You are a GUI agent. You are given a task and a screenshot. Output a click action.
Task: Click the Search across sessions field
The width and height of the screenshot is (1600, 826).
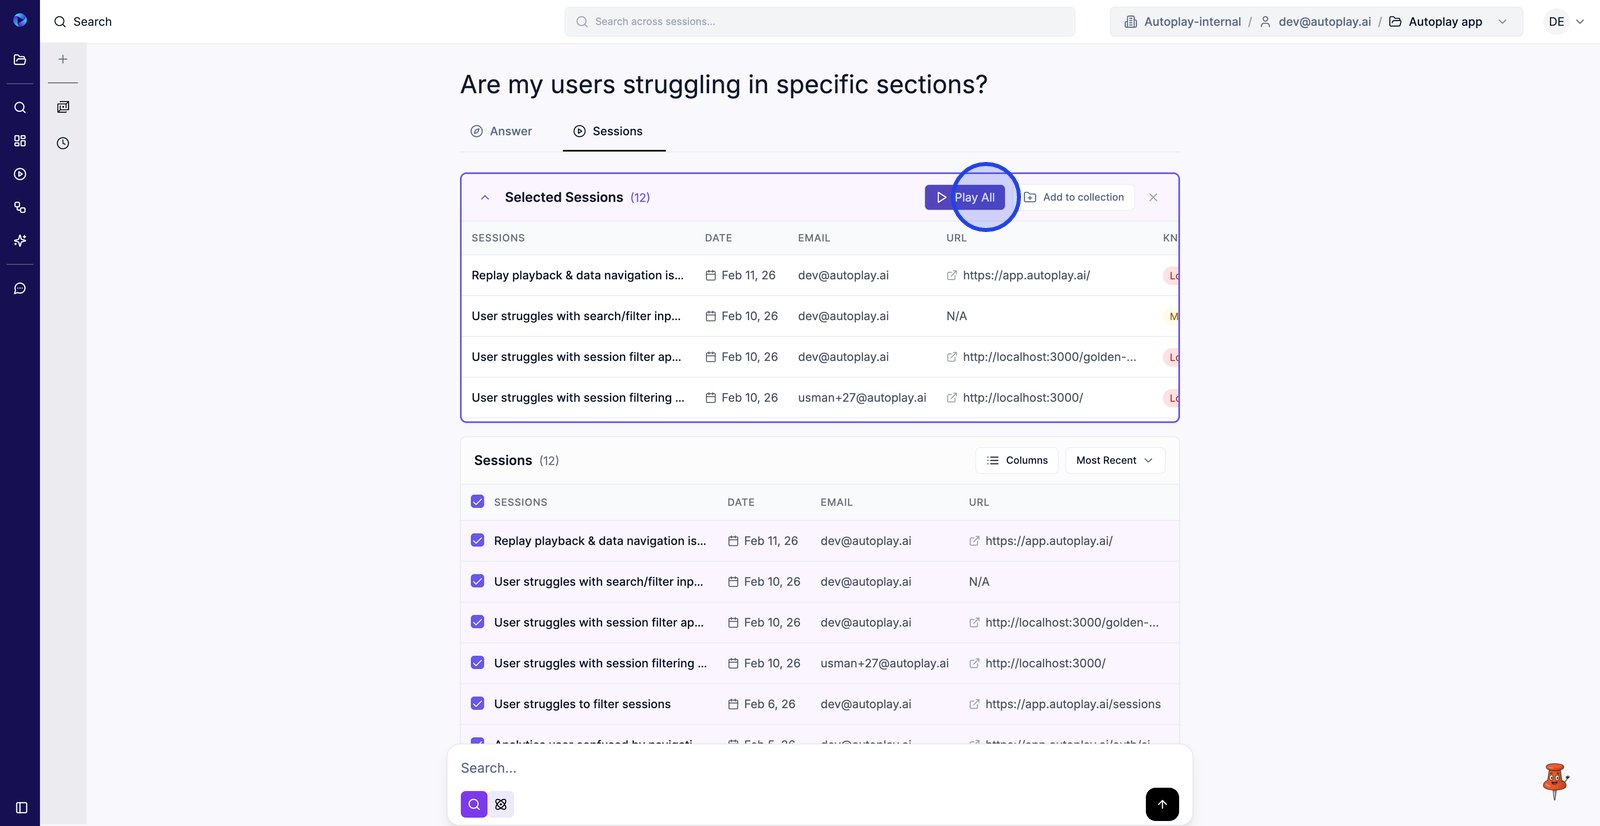click(819, 21)
